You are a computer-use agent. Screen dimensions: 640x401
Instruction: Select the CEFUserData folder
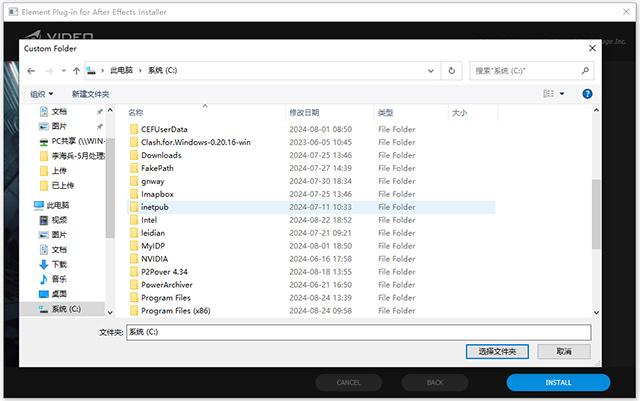(164, 129)
